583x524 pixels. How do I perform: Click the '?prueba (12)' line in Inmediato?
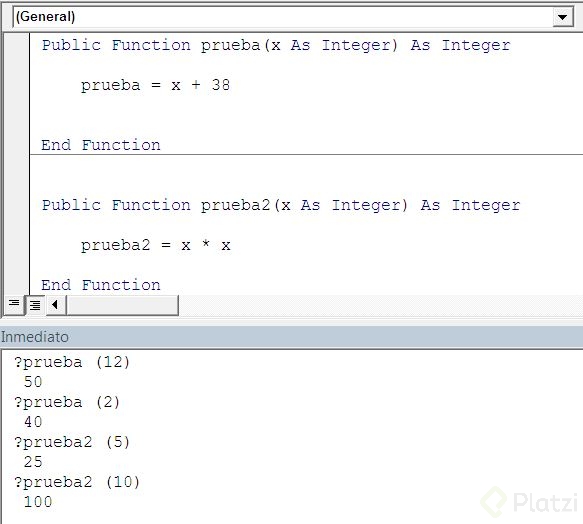72,362
